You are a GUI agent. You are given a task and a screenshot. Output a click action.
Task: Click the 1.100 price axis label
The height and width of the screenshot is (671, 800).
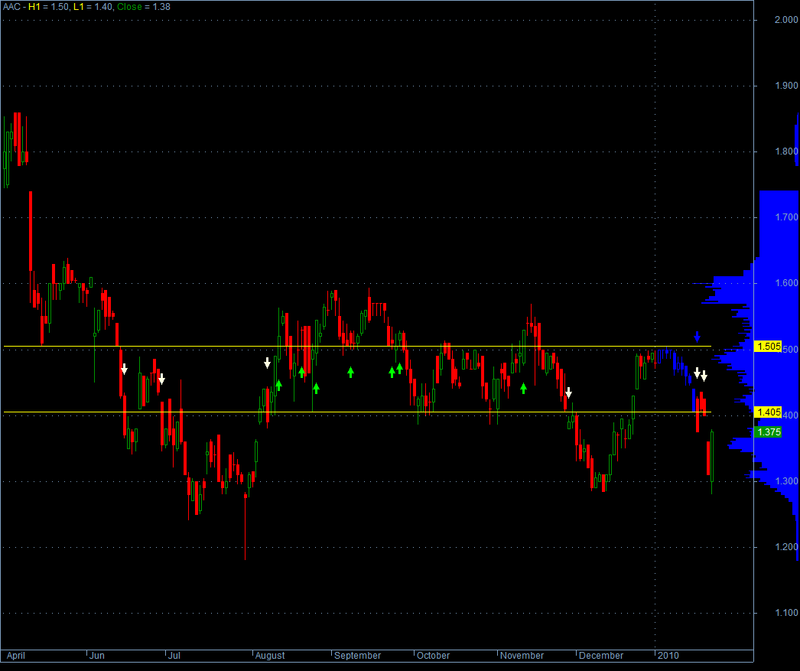786,613
